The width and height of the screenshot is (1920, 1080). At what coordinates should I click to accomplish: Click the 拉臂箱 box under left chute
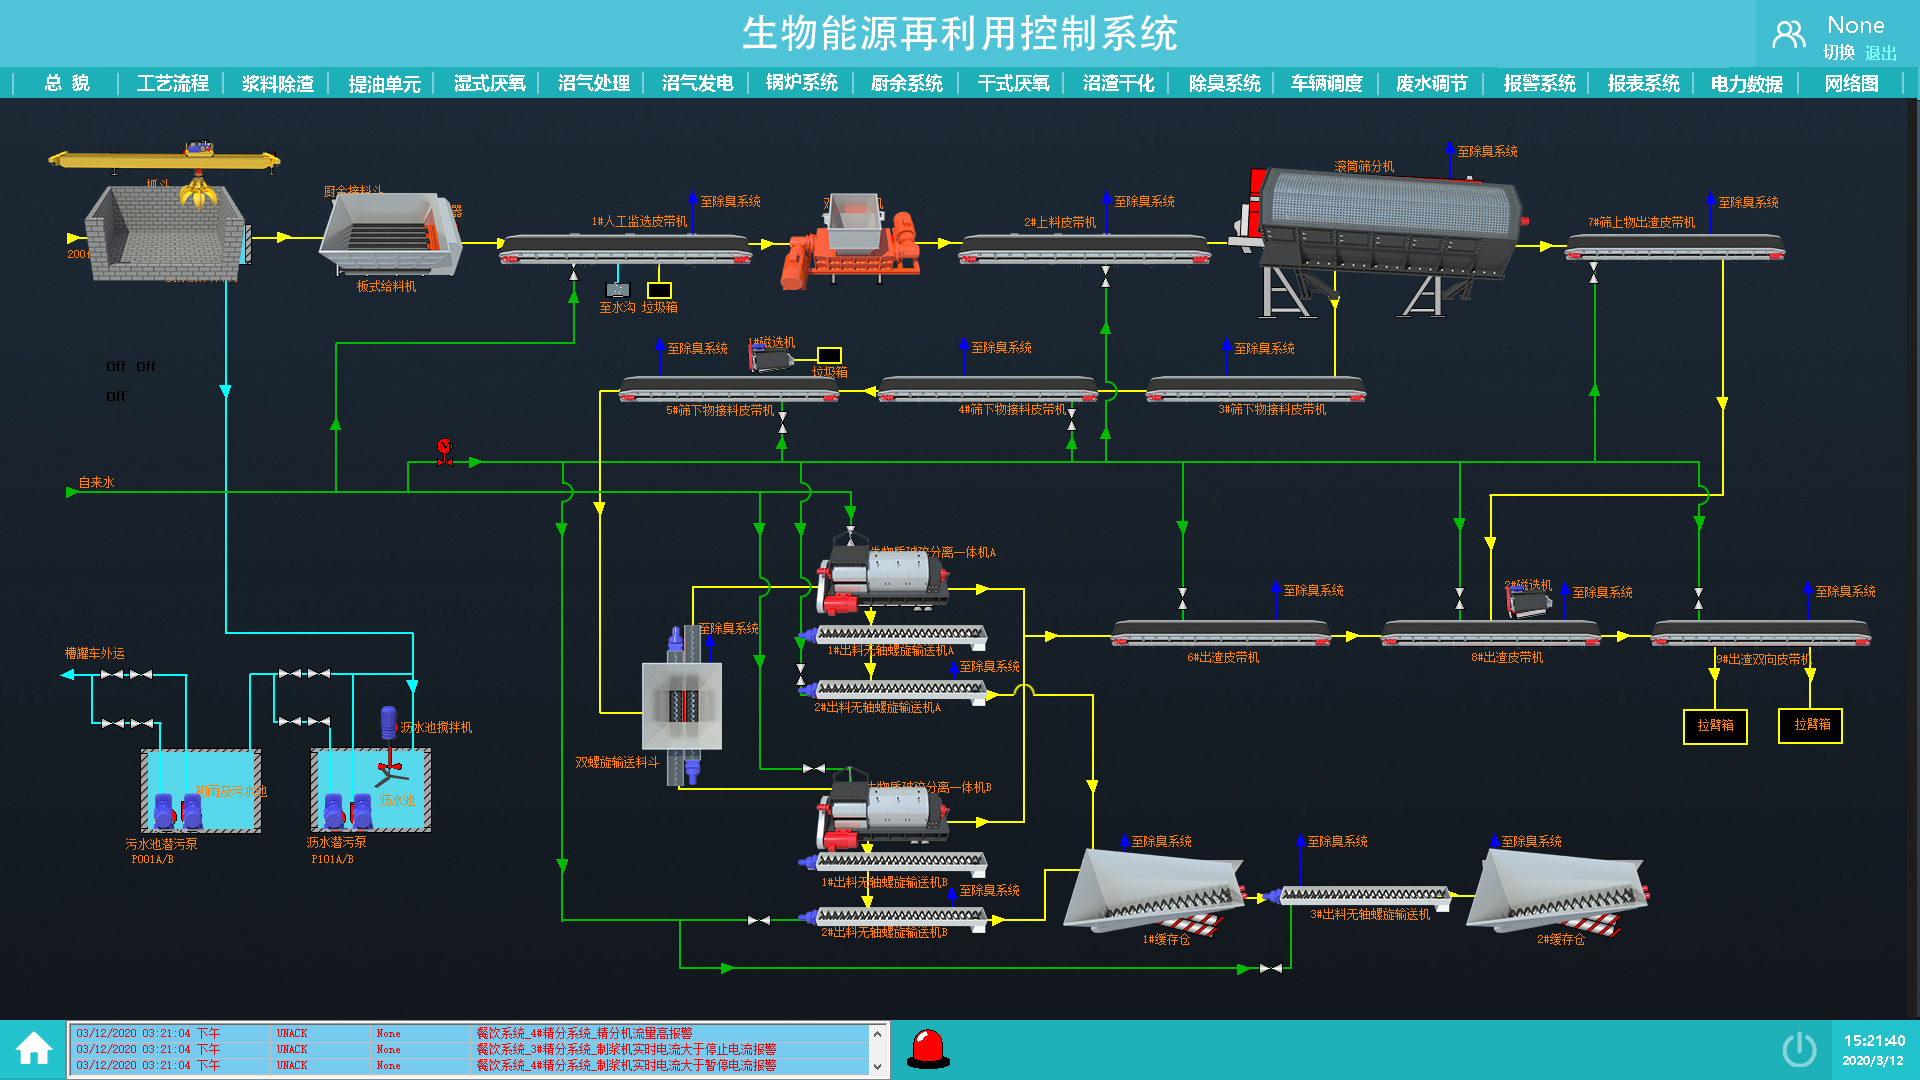1715,725
